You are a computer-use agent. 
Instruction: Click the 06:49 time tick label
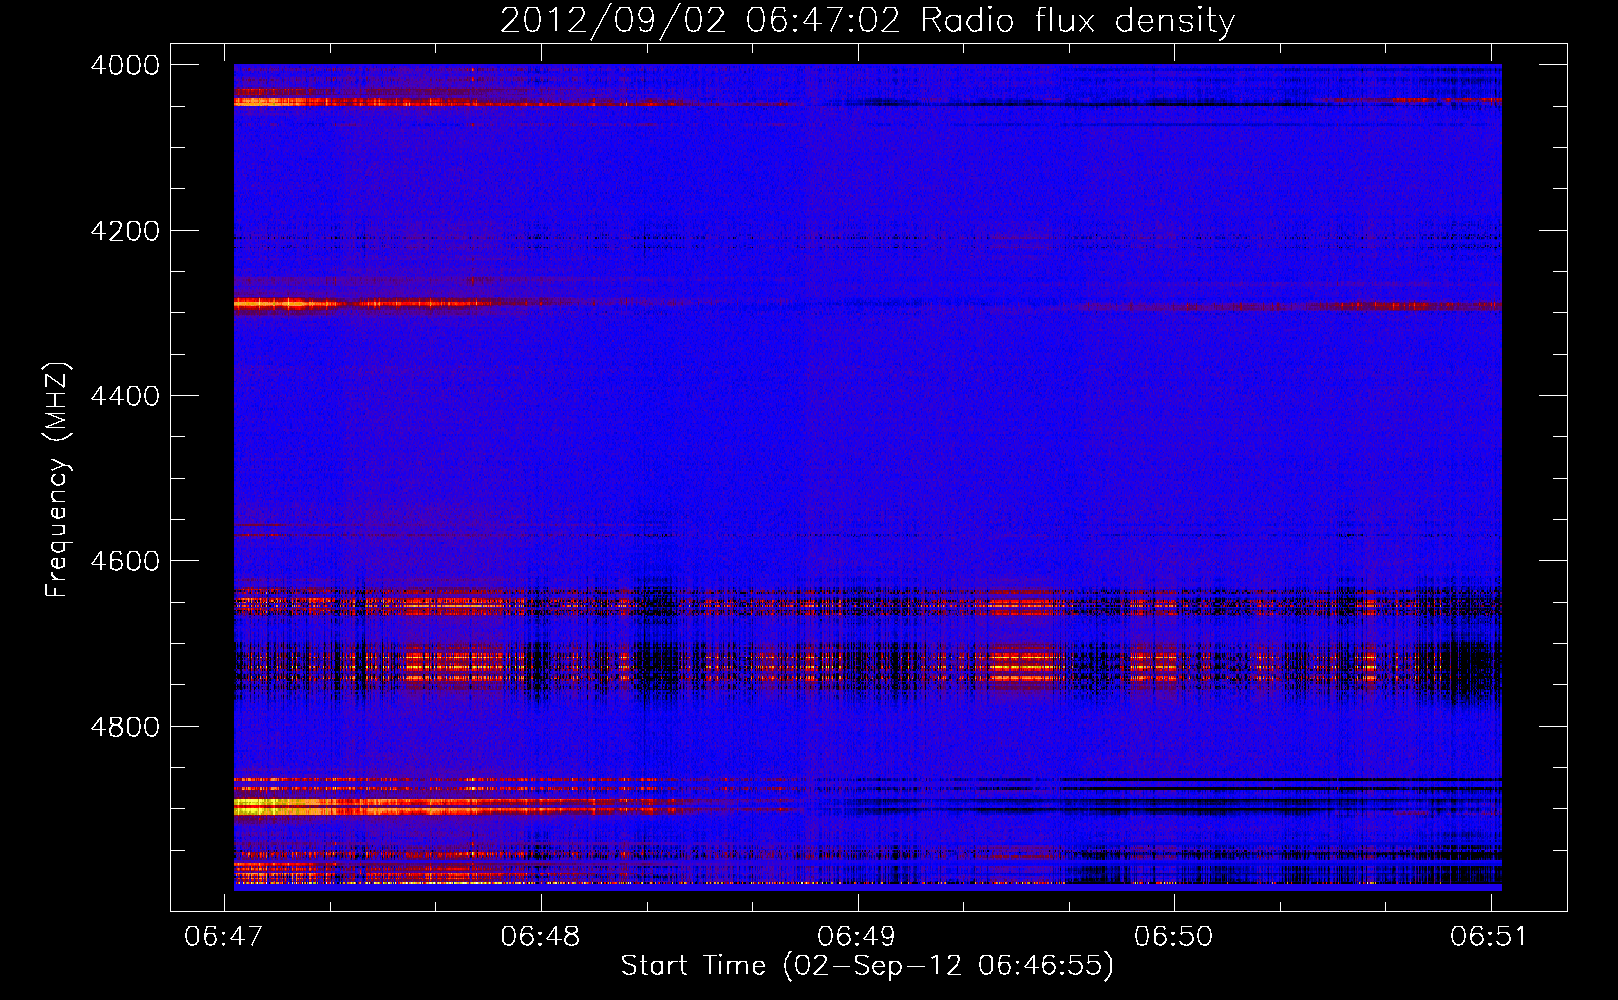(x=857, y=936)
